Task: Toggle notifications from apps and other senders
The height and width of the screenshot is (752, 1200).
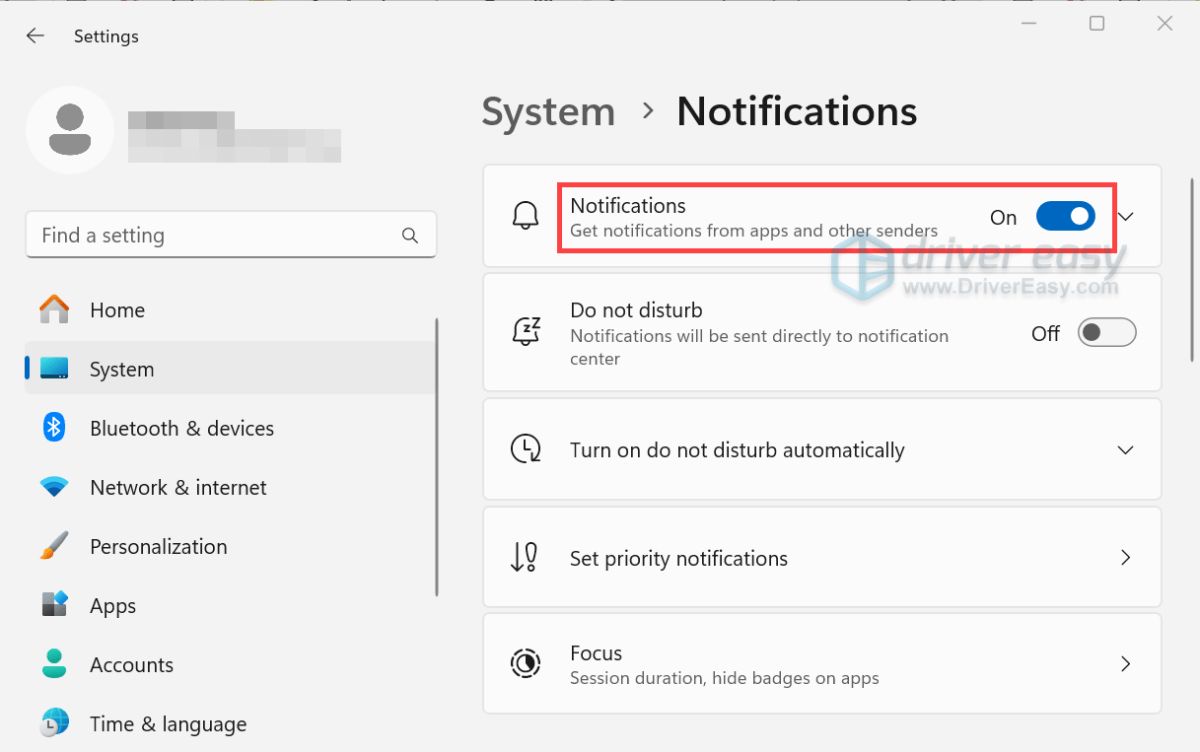Action: point(1066,216)
